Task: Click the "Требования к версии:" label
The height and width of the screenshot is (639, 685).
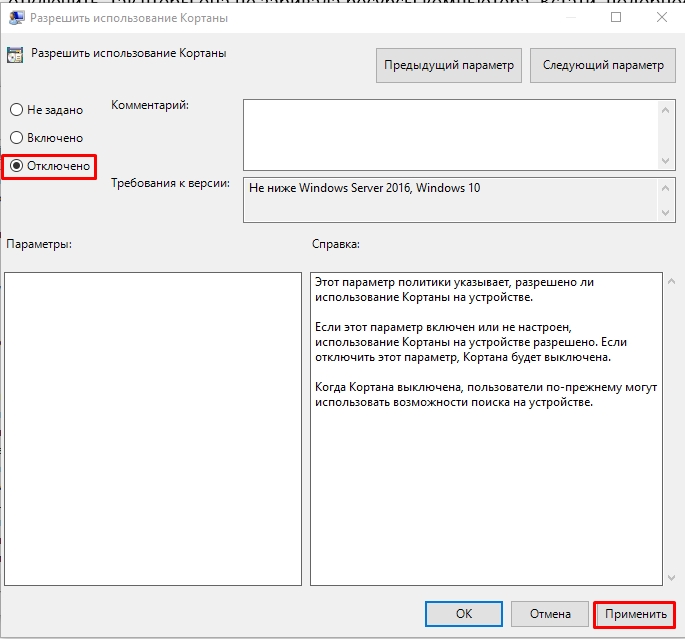Action: click(x=170, y=183)
